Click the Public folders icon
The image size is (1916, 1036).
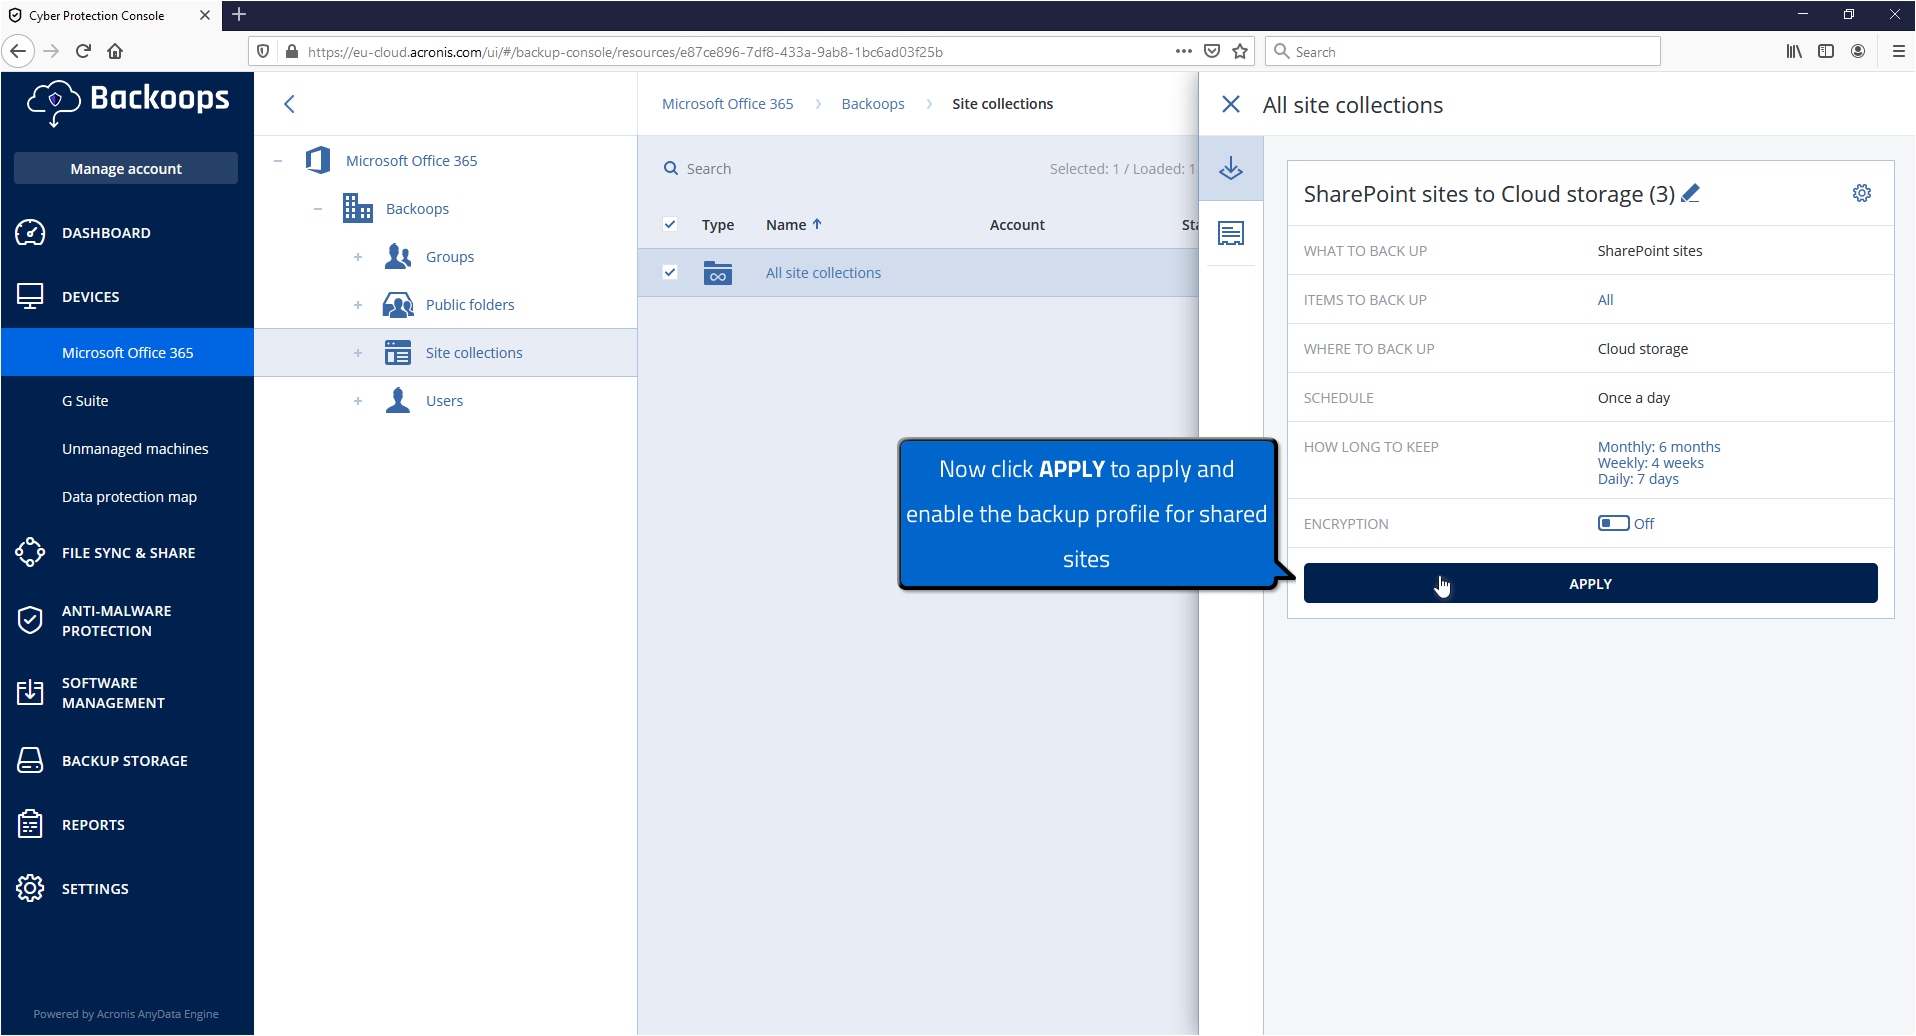coord(398,304)
